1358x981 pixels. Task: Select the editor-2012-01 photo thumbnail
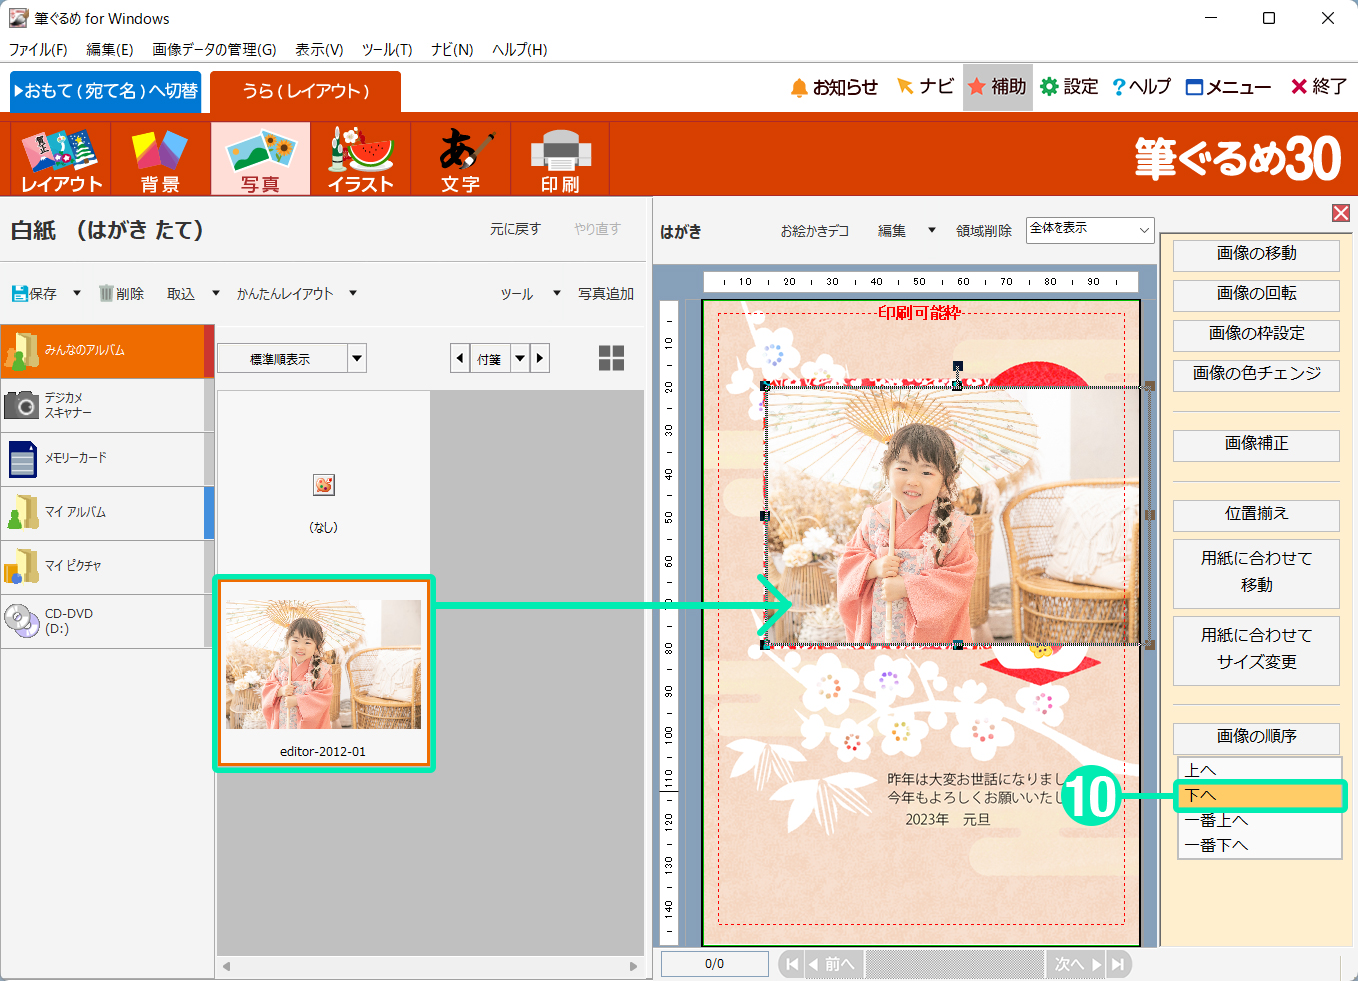click(x=323, y=672)
